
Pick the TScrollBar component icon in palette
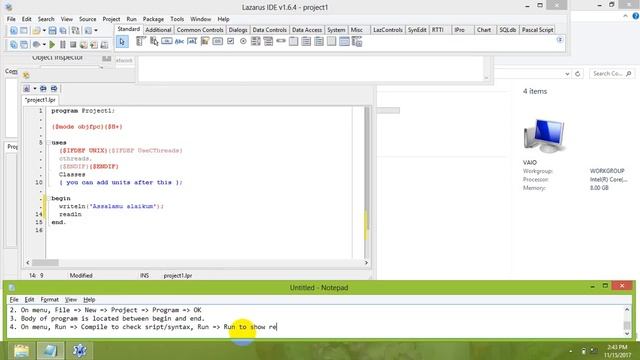tap(281, 41)
